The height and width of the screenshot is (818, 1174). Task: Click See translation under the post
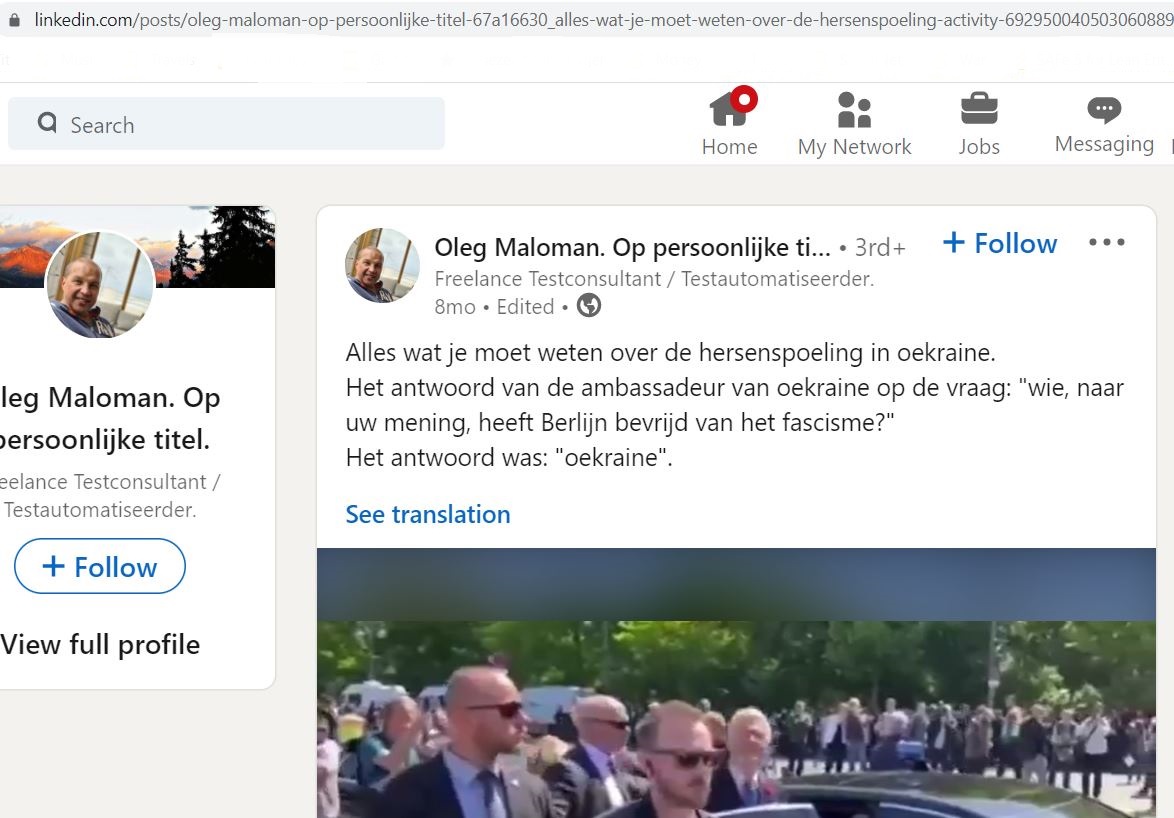428,514
